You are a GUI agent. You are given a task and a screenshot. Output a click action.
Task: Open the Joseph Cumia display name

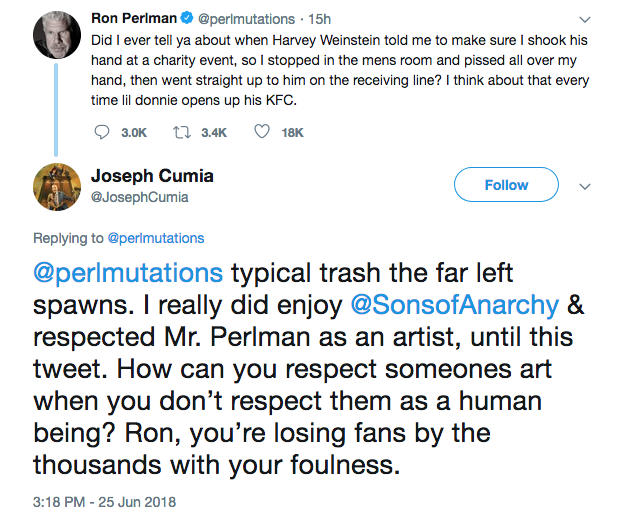pos(151,177)
